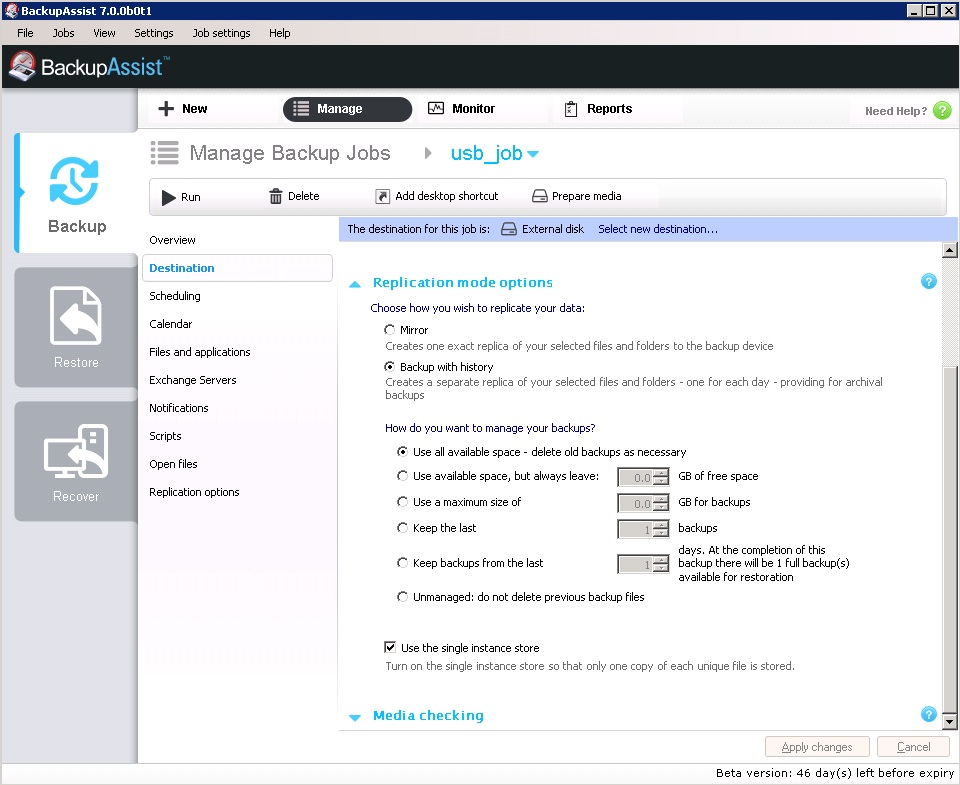Click the Manage list icon in tab

point(301,108)
